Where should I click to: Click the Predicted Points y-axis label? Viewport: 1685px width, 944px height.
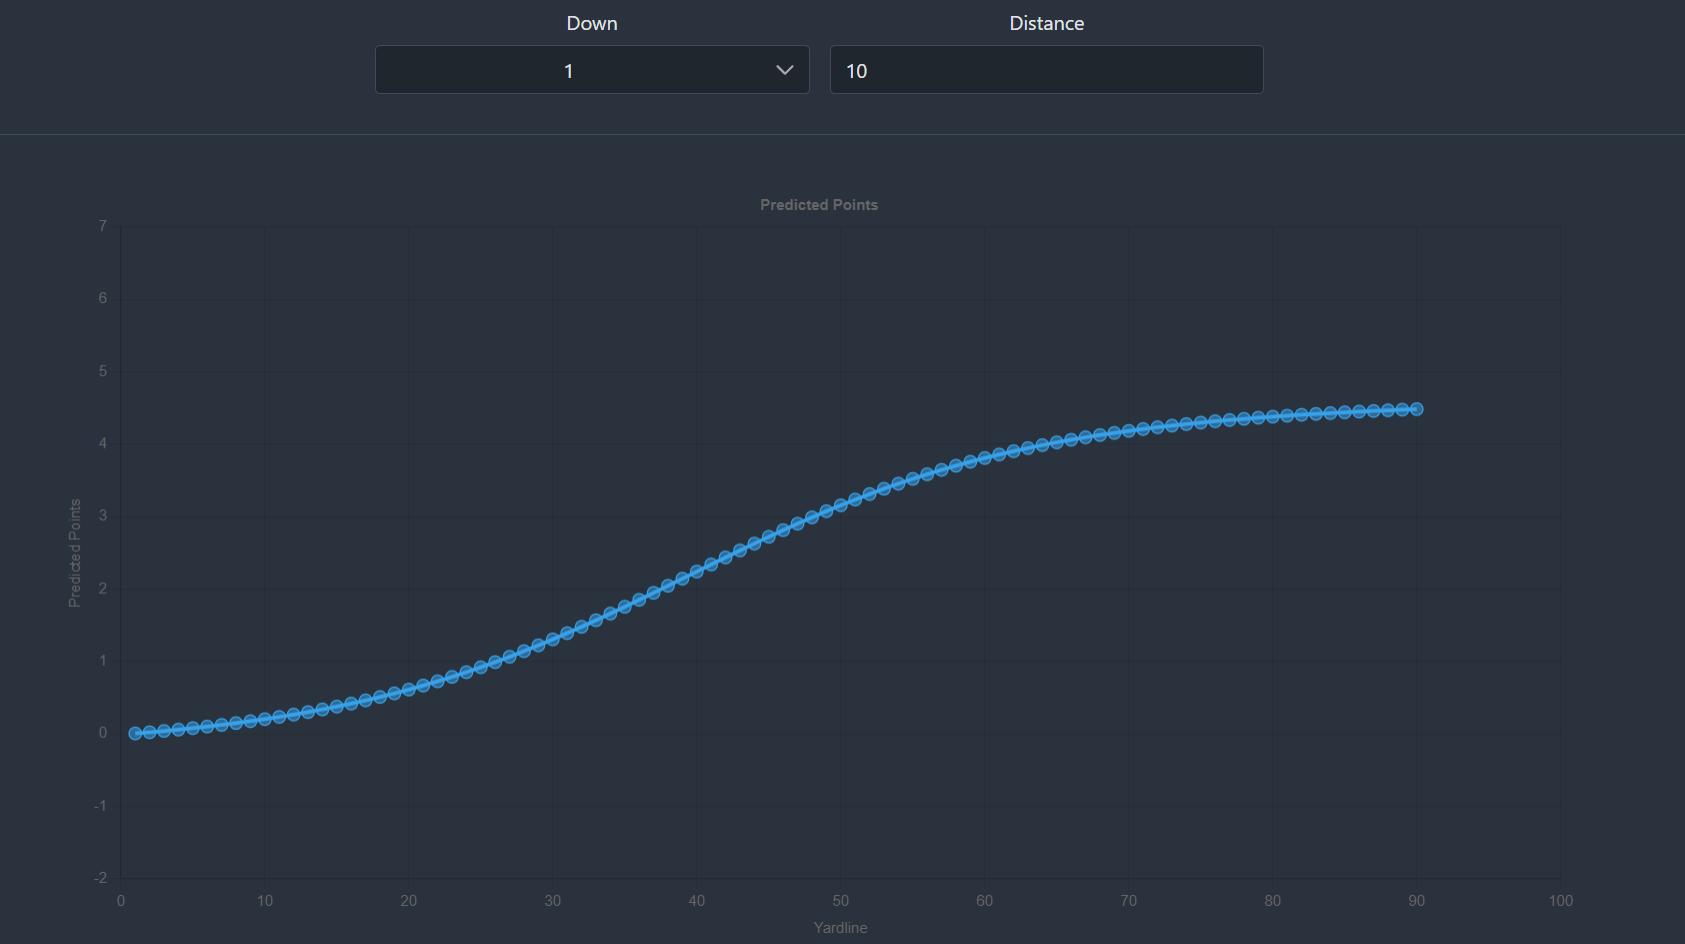click(74, 553)
